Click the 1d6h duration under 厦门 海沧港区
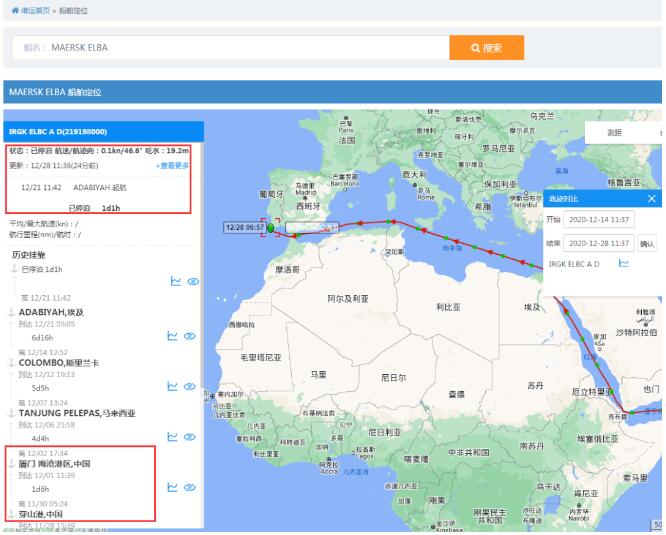666x535 pixels. point(40,489)
